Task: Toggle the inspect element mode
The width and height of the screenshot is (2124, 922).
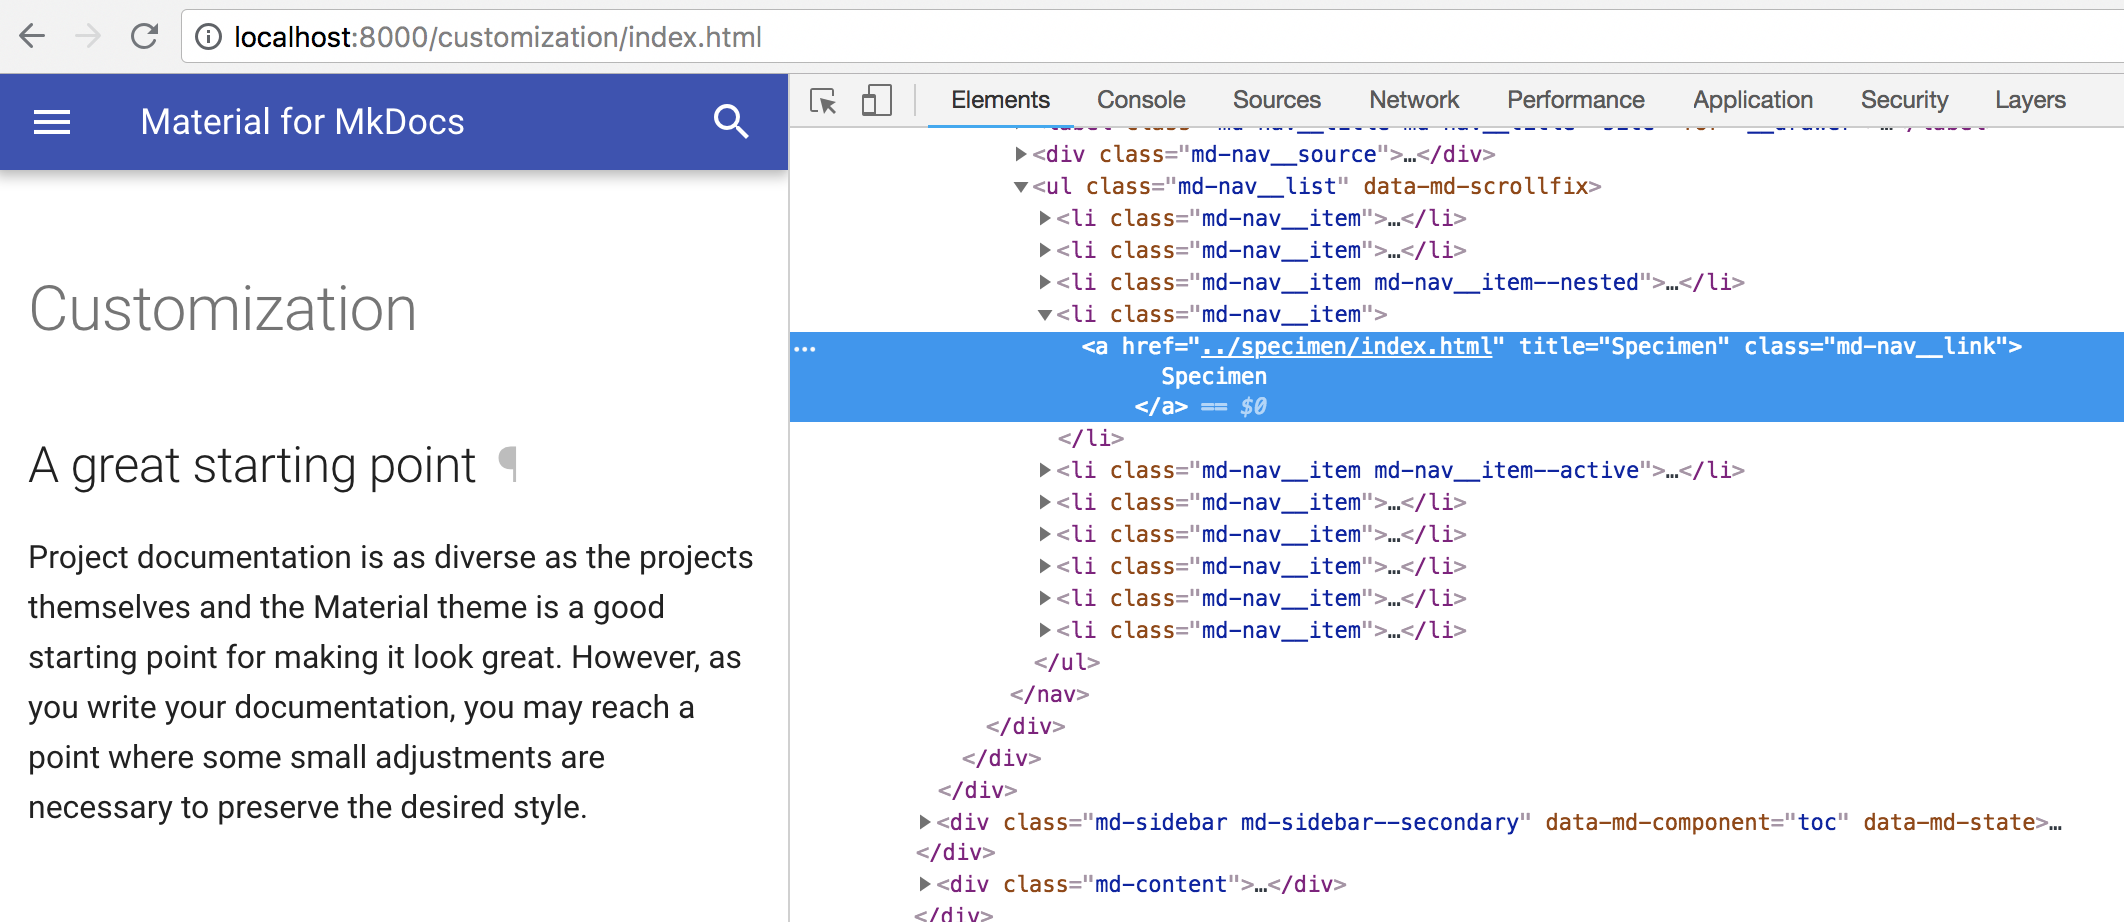Action: coord(822,101)
